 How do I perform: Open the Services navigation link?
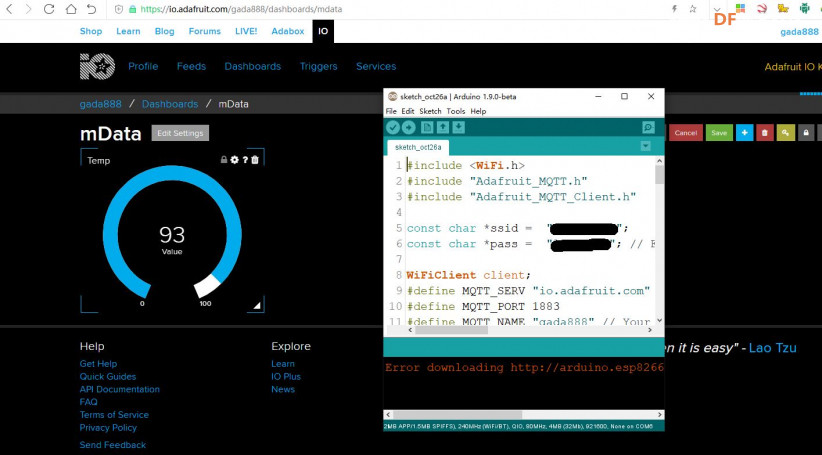coord(376,67)
